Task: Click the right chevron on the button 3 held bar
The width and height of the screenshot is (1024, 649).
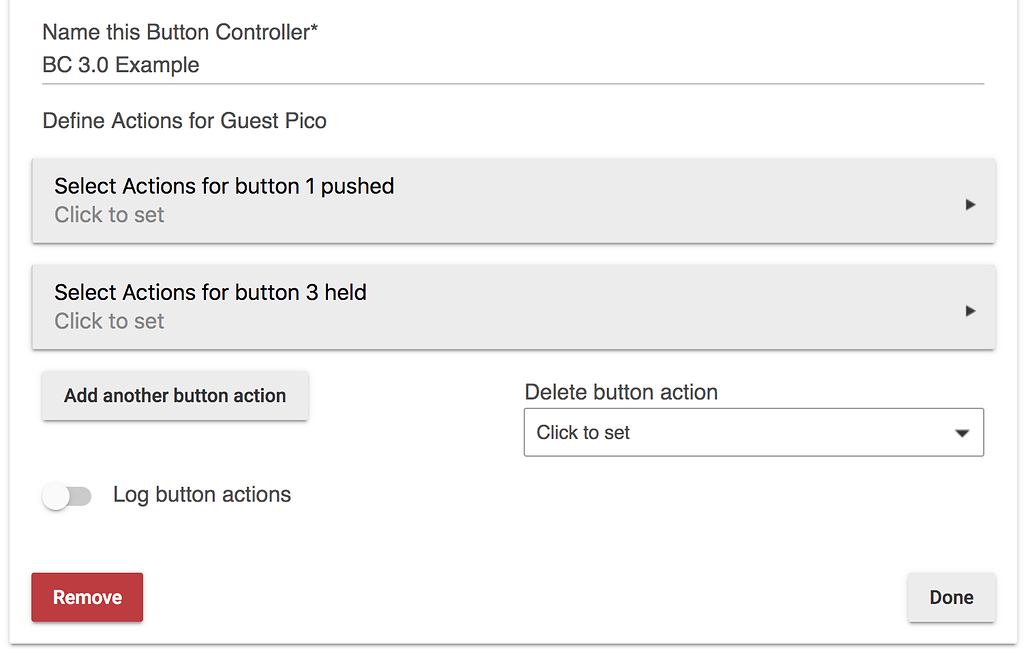Action: tap(969, 310)
